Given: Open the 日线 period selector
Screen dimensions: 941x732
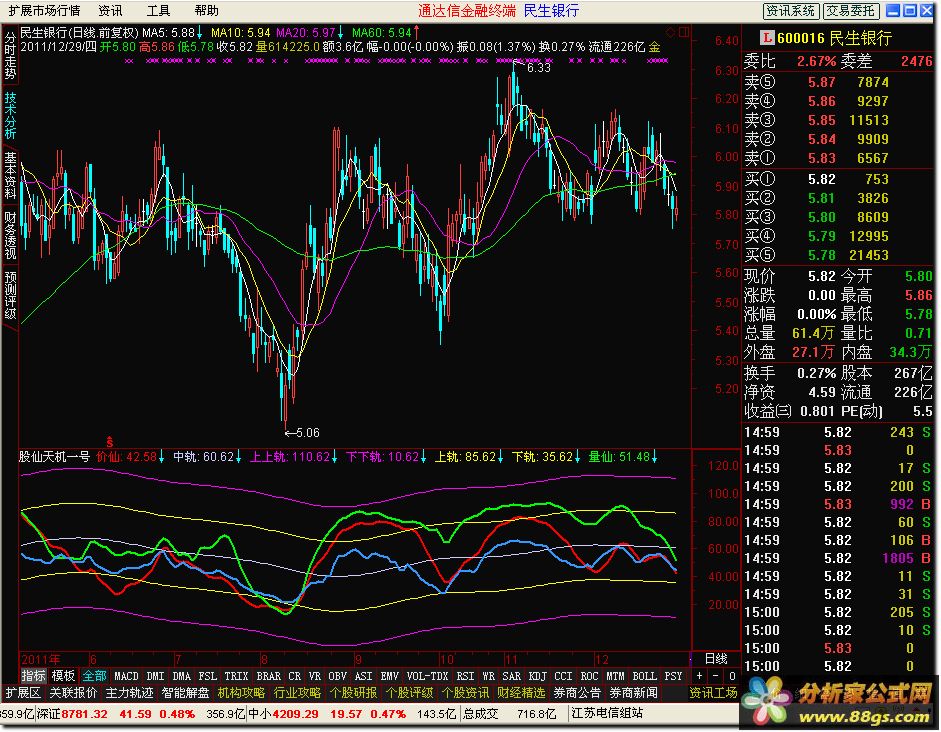Looking at the screenshot, I should (x=716, y=659).
